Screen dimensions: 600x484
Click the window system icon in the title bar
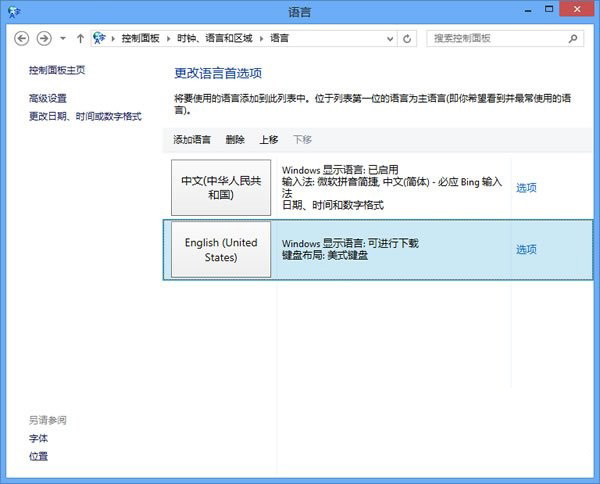point(14,12)
